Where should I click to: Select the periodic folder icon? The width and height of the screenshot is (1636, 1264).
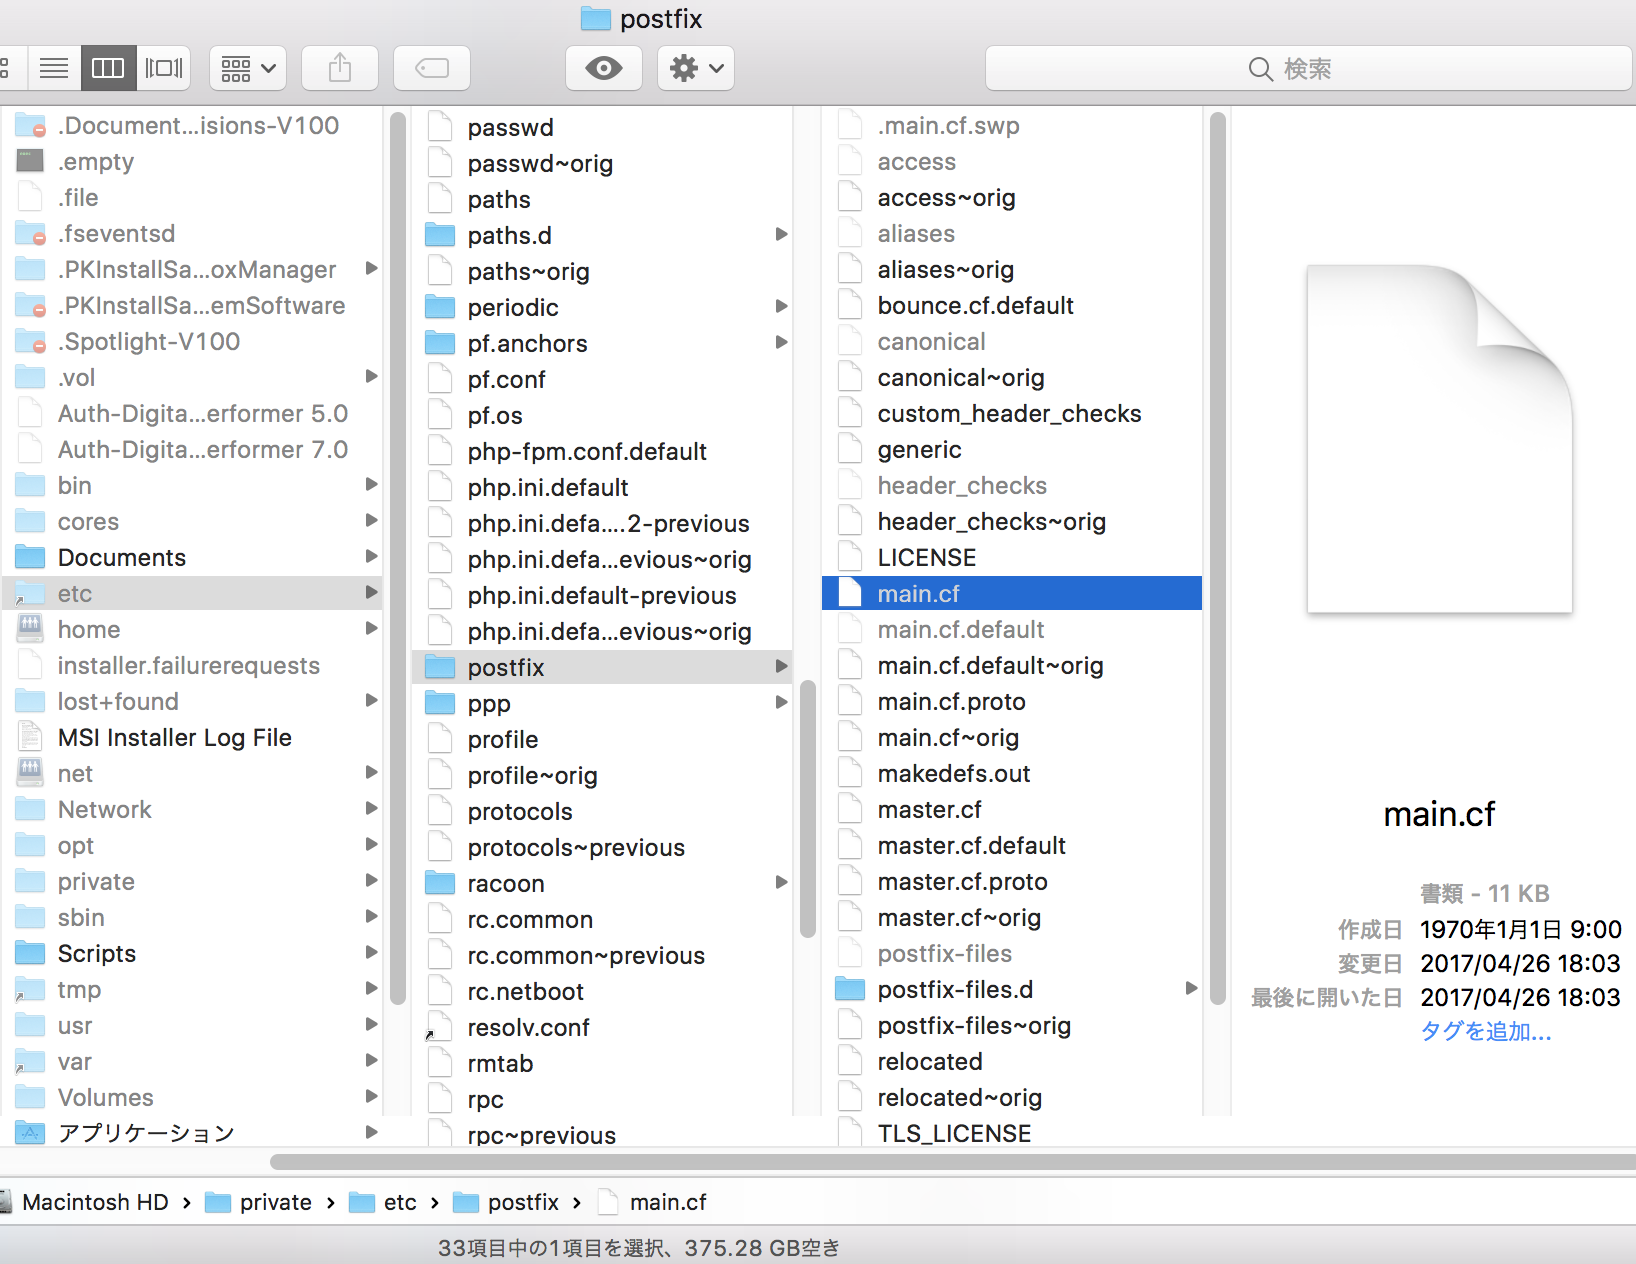tap(440, 306)
